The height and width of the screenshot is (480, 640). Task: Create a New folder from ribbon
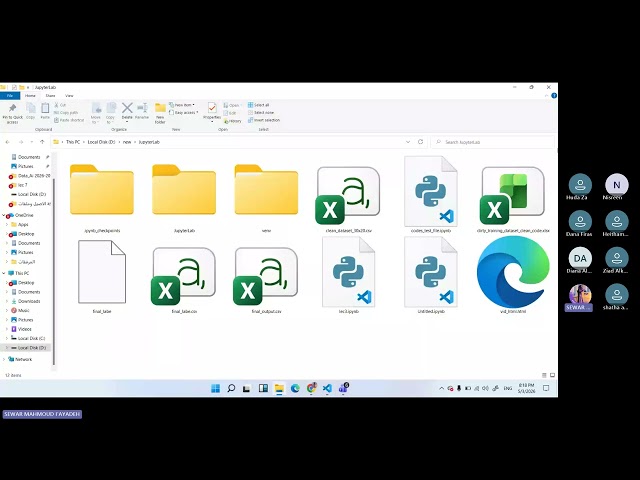[x=160, y=113]
